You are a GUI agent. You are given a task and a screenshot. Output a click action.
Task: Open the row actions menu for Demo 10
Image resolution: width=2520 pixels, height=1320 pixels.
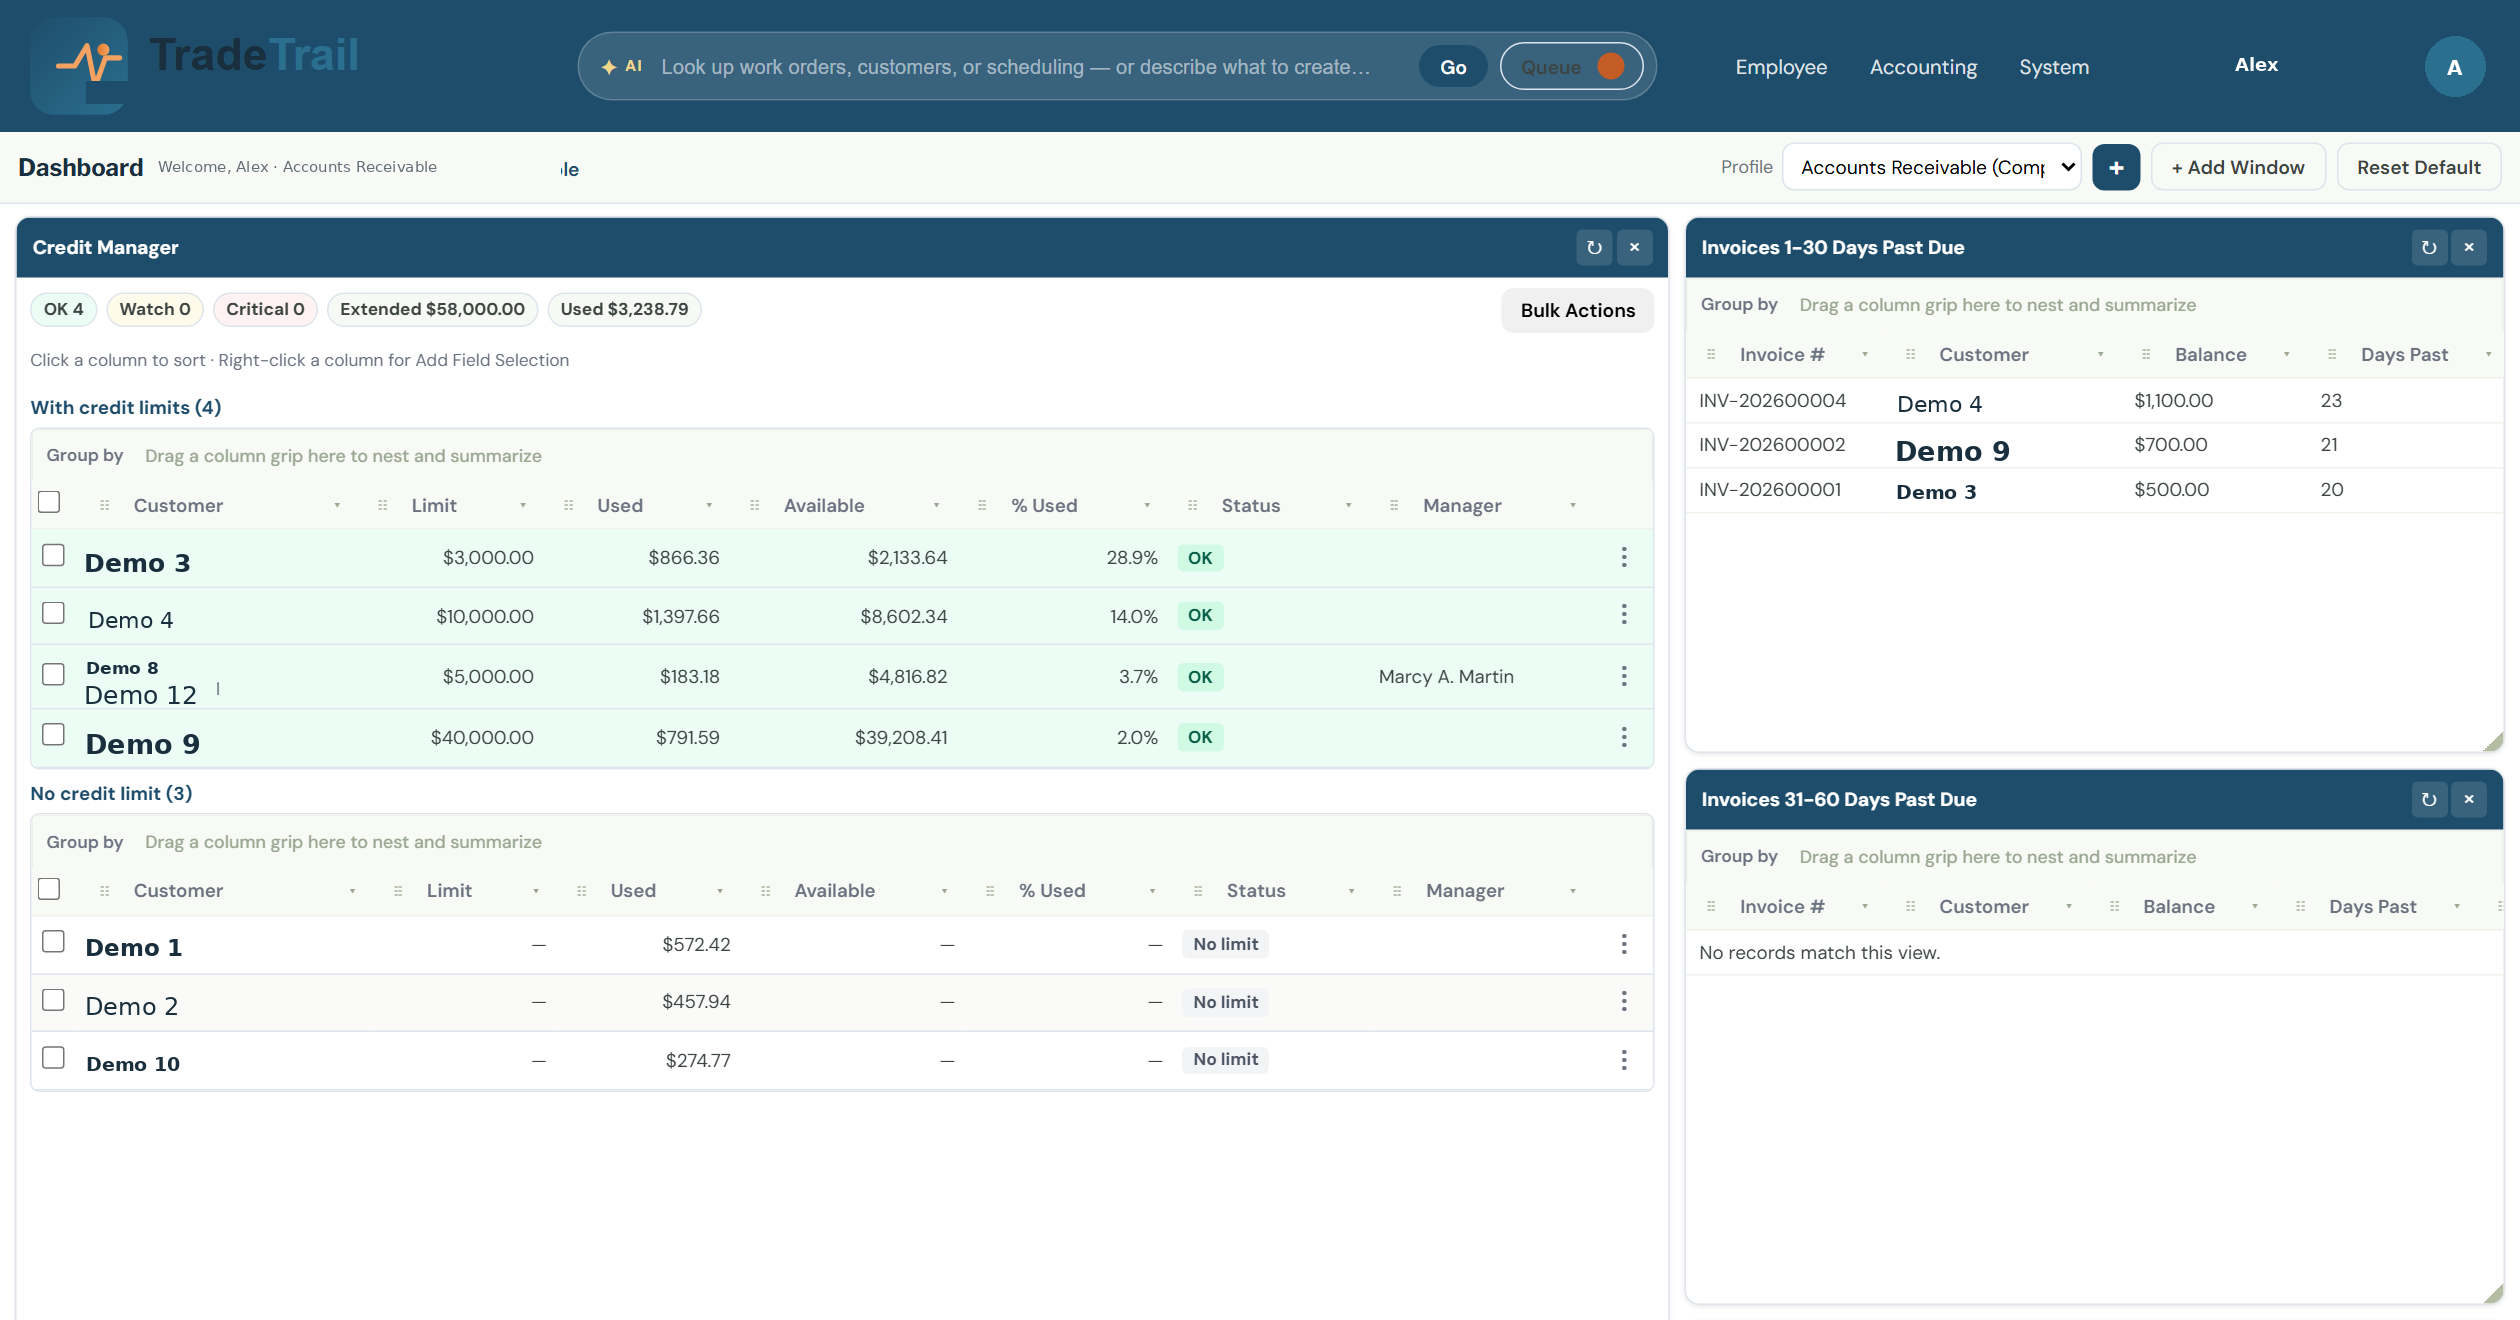pyautogui.click(x=1624, y=1059)
